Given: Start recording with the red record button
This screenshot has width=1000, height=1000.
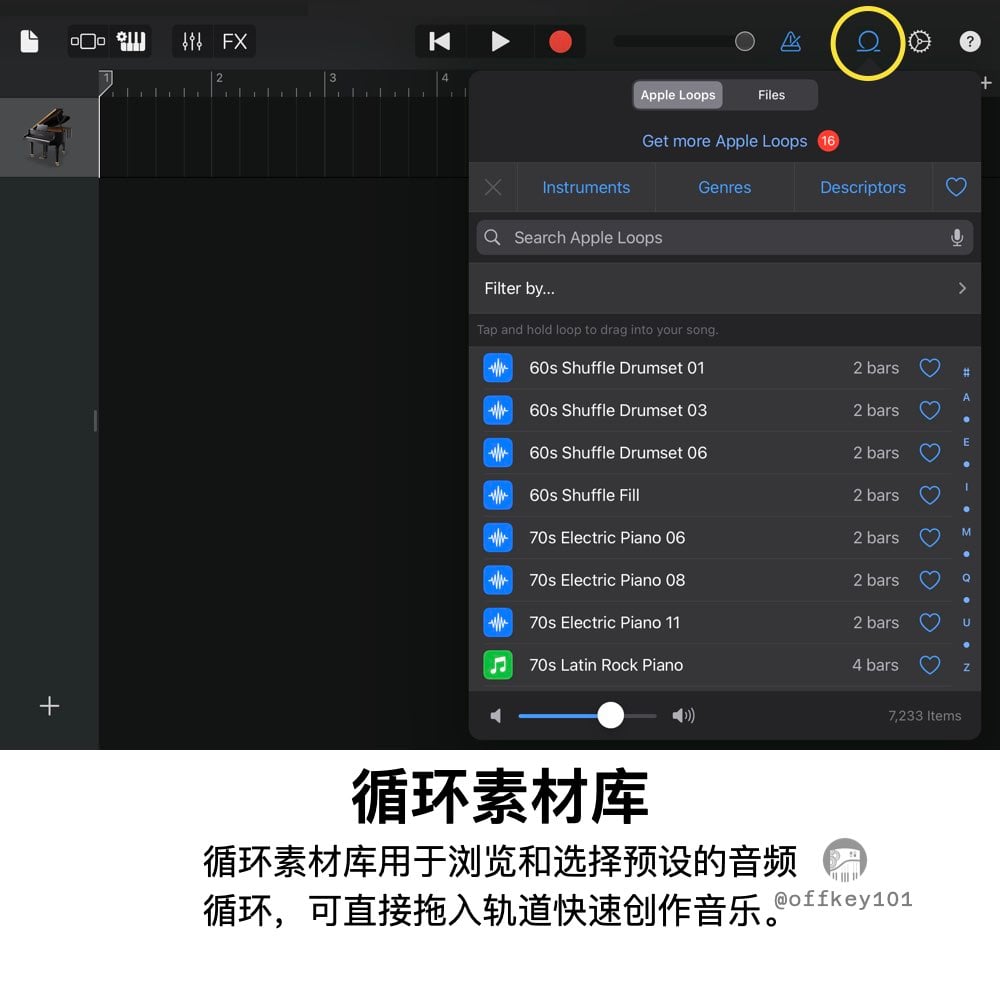Looking at the screenshot, I should (560, 41).
